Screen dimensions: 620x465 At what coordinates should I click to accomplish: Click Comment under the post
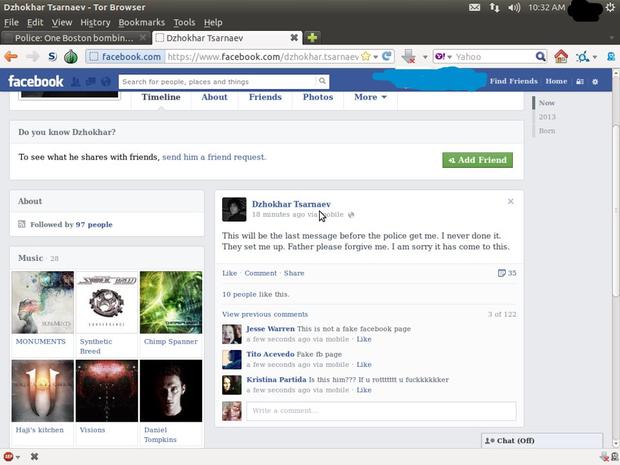261,273
